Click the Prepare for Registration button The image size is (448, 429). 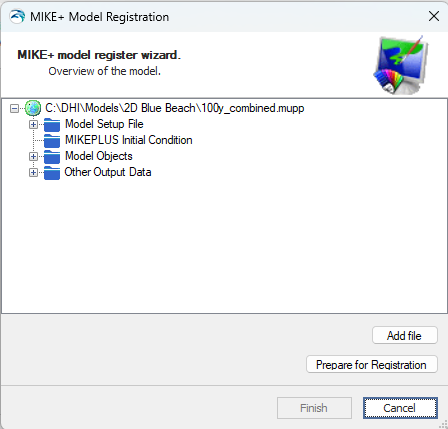372,364
